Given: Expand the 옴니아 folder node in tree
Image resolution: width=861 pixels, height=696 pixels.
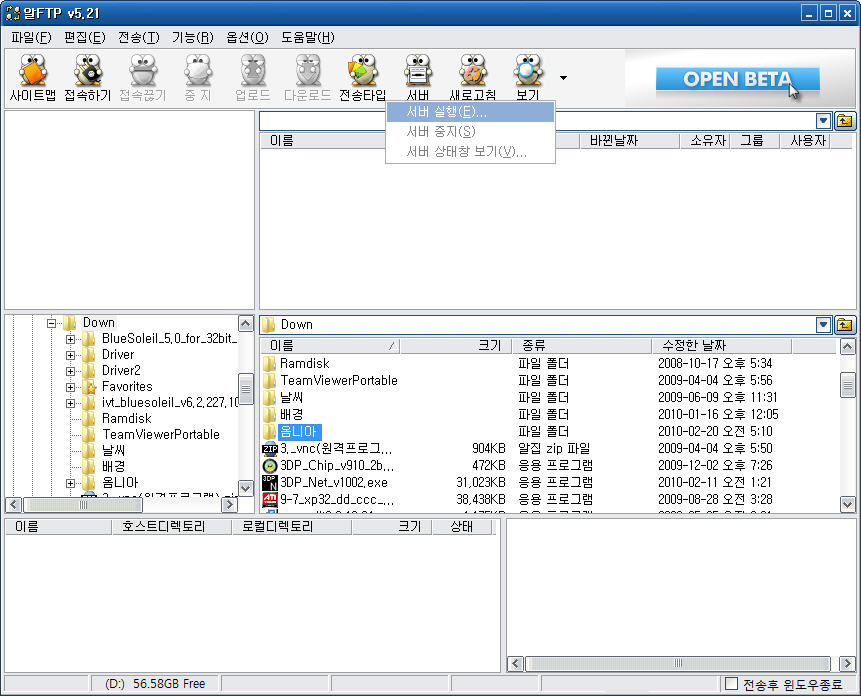Looking at the screenshot, I should pos(70,482).
